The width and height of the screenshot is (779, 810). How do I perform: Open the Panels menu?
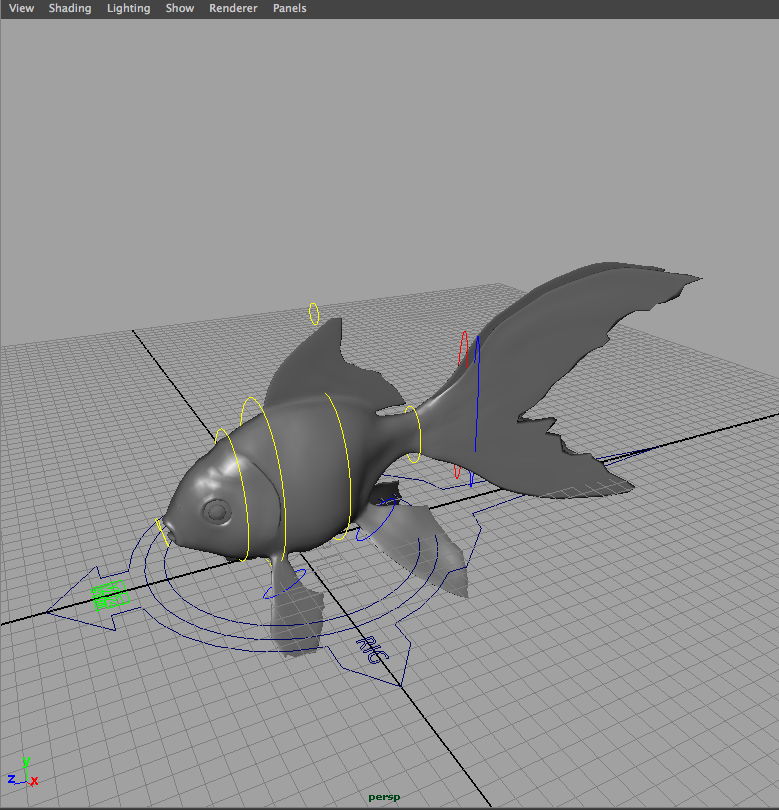pos(290,8)
